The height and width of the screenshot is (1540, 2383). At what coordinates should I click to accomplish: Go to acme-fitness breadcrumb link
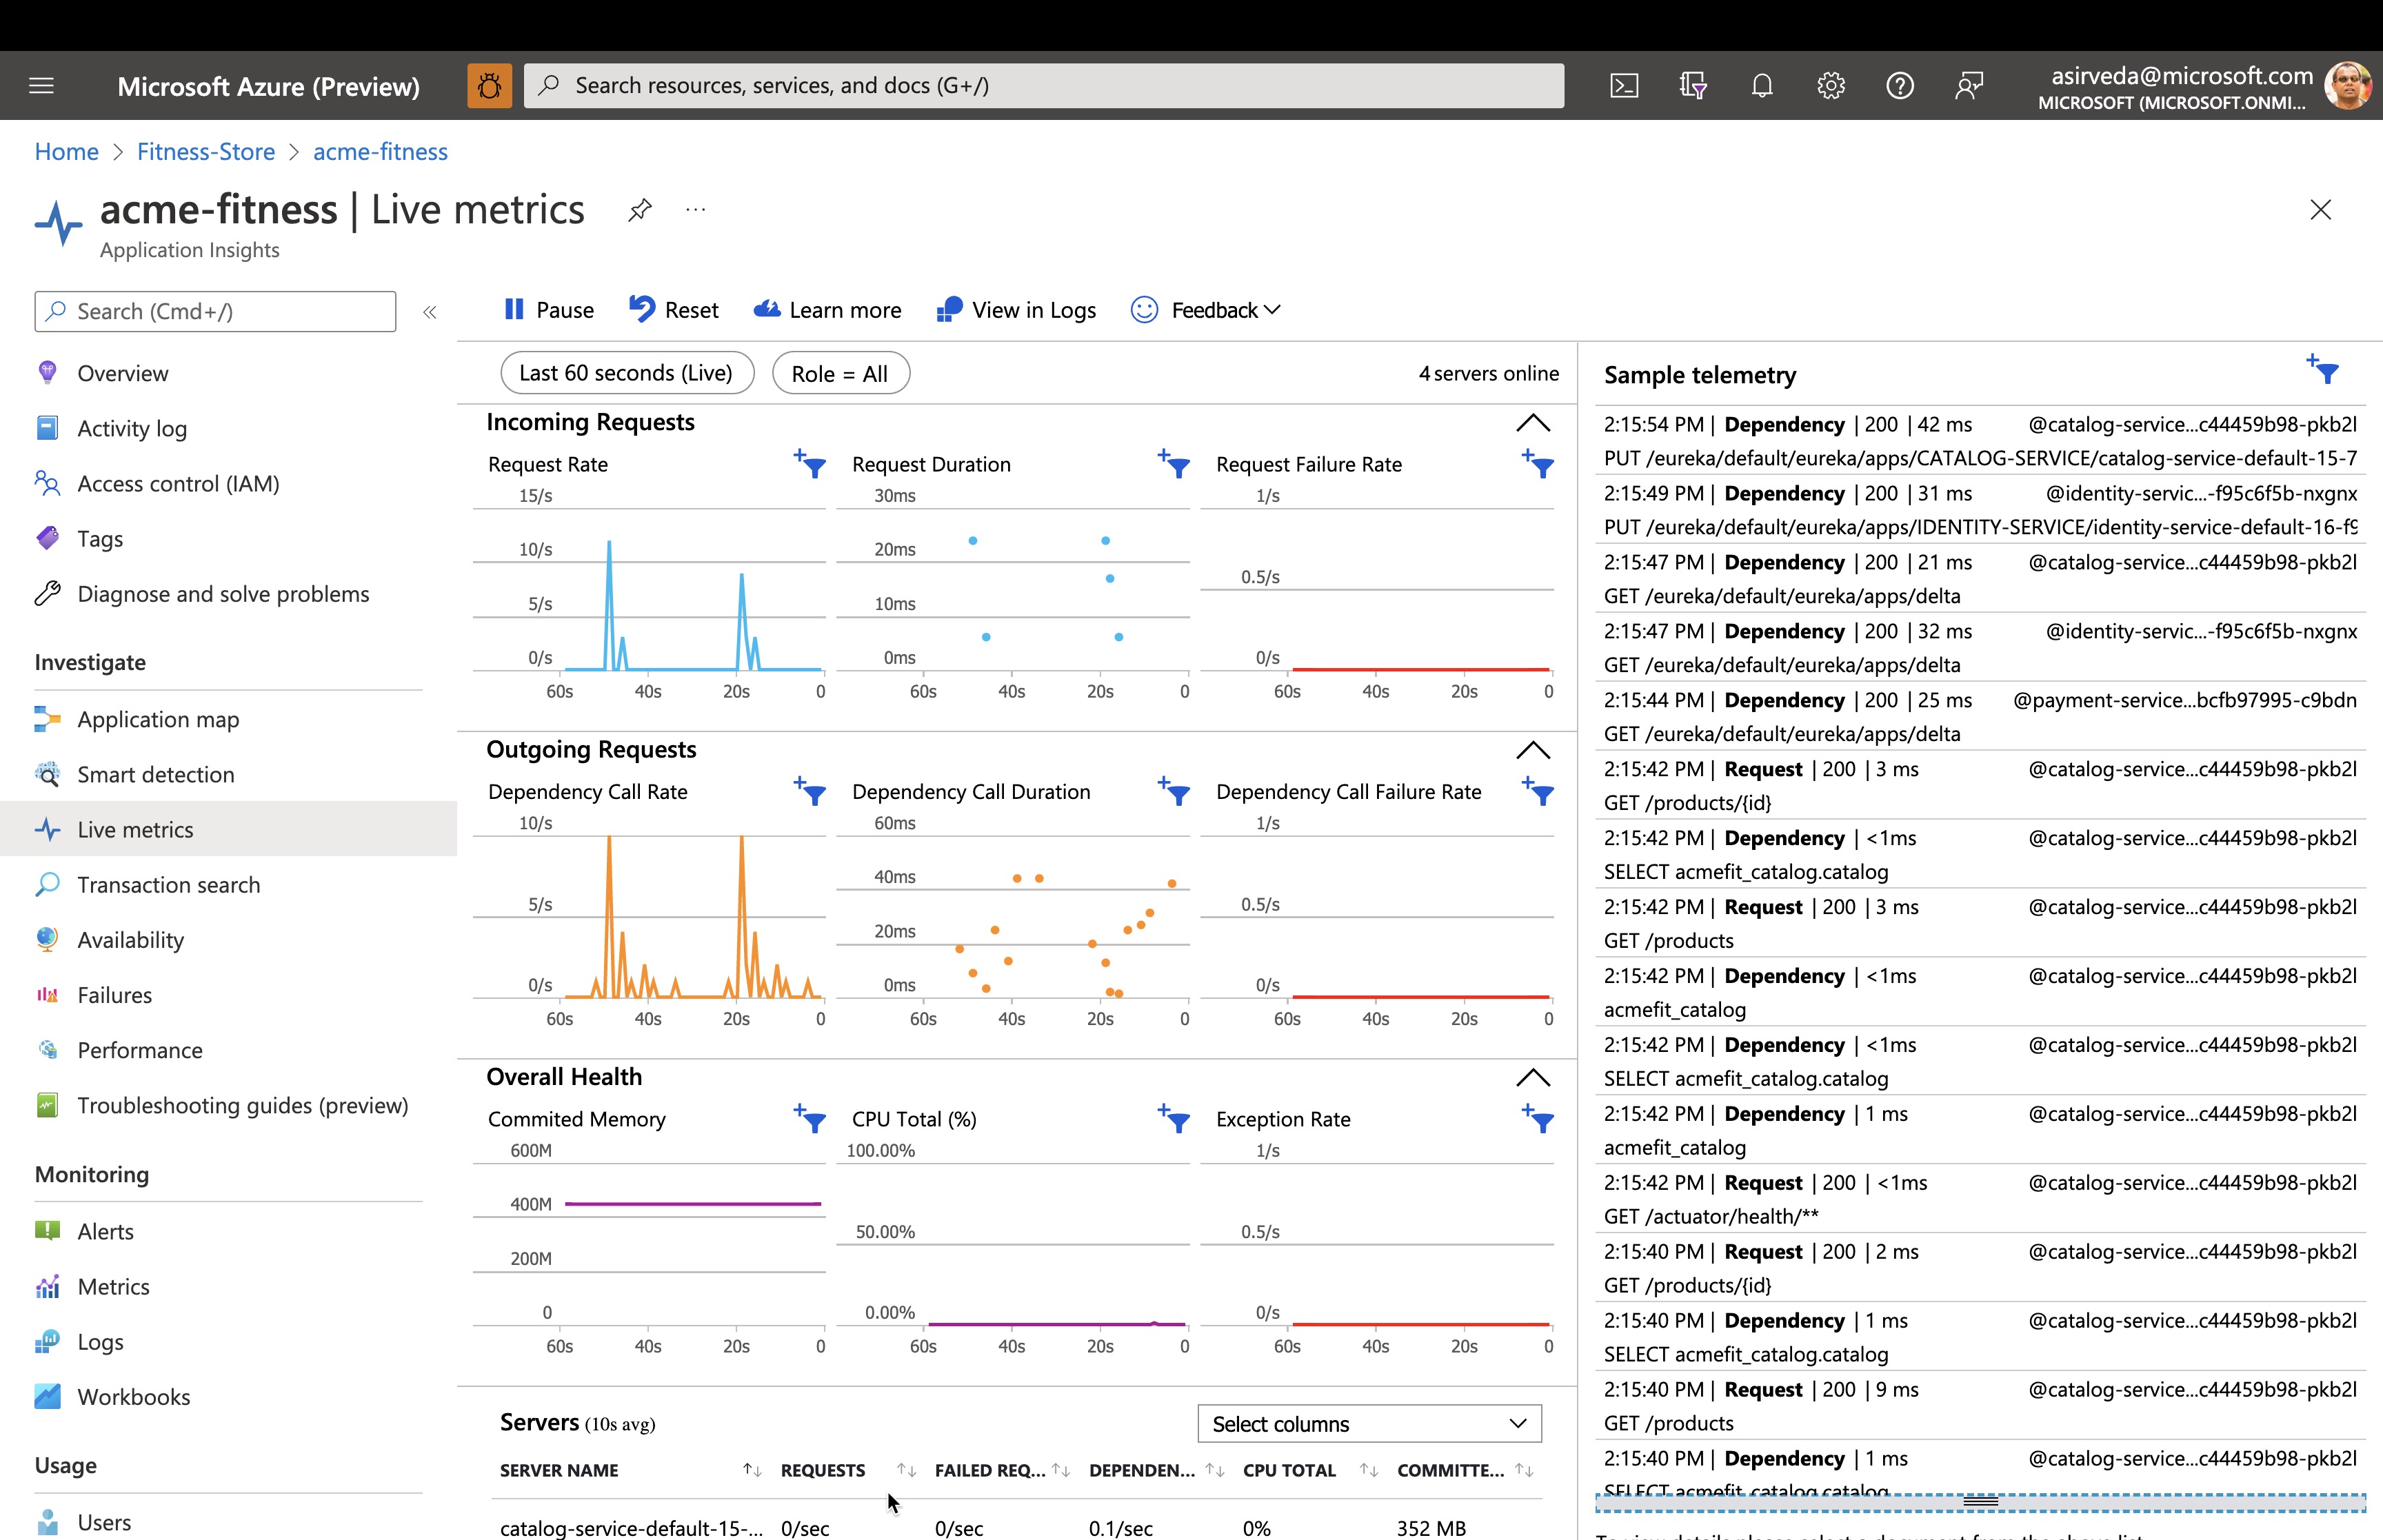[380, 151]
